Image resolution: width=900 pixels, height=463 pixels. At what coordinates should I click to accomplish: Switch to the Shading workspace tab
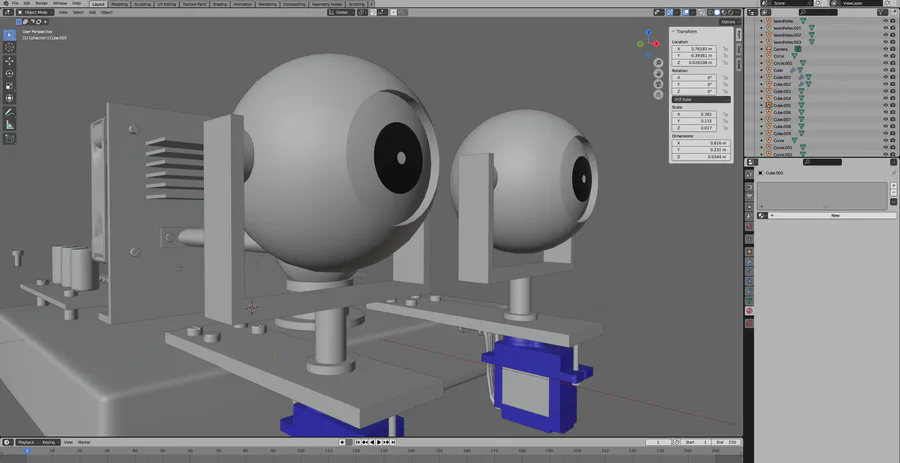click(x=220, y=4)
